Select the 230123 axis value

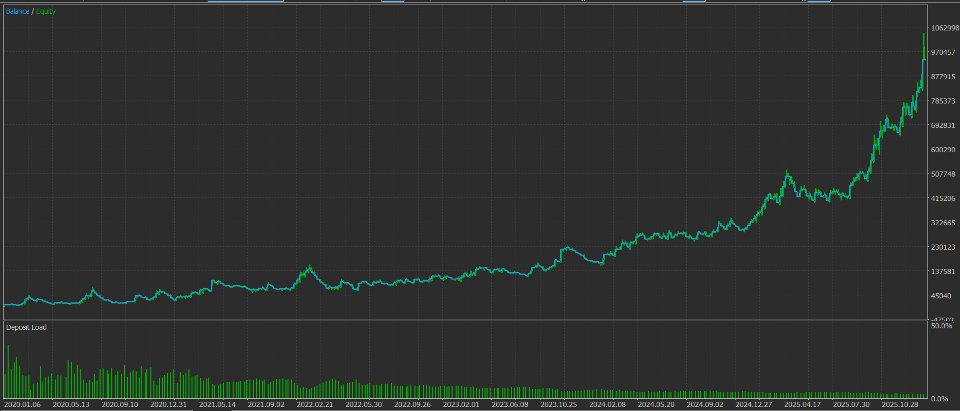click(x=943, y=247)
